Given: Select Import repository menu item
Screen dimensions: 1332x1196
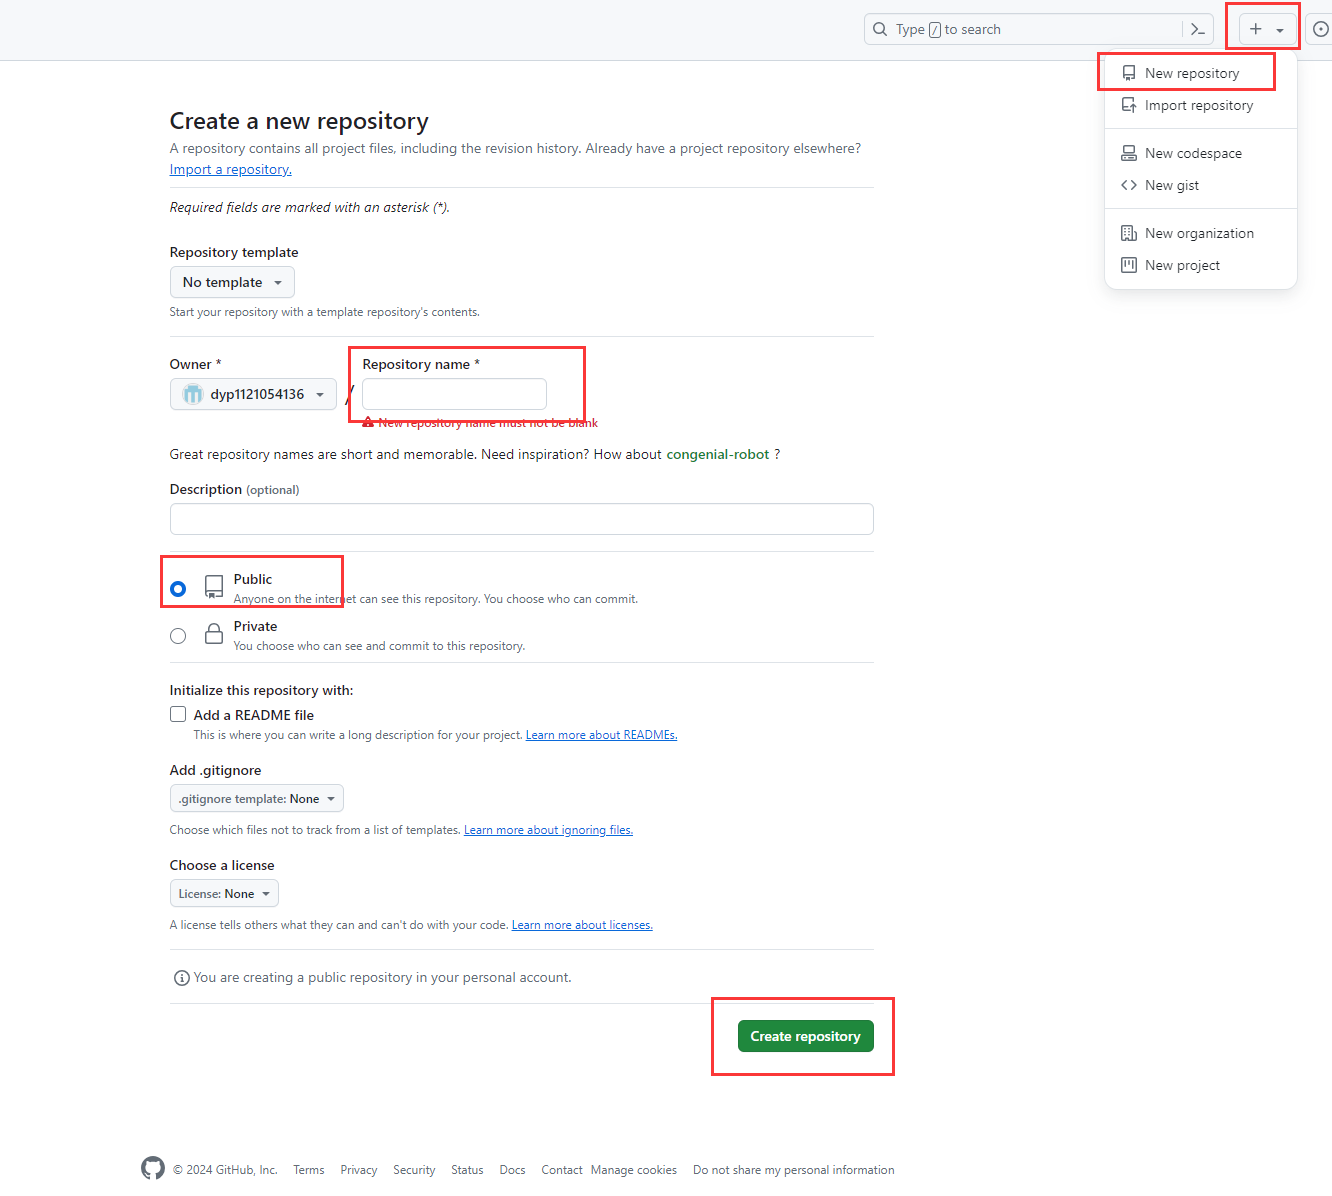Looking at the screenshot, I should click(1198, 105).
